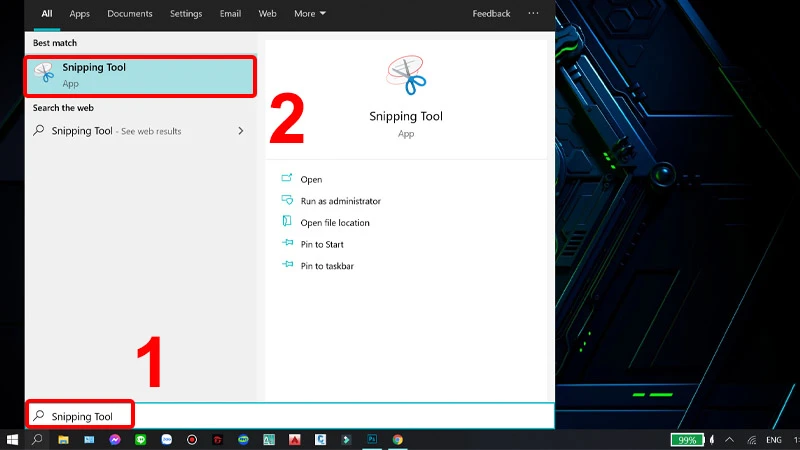Open Messenger from the taskbar
Viewport: 800px width, 450px height.
pyautogui.click(x=115, y=439)
